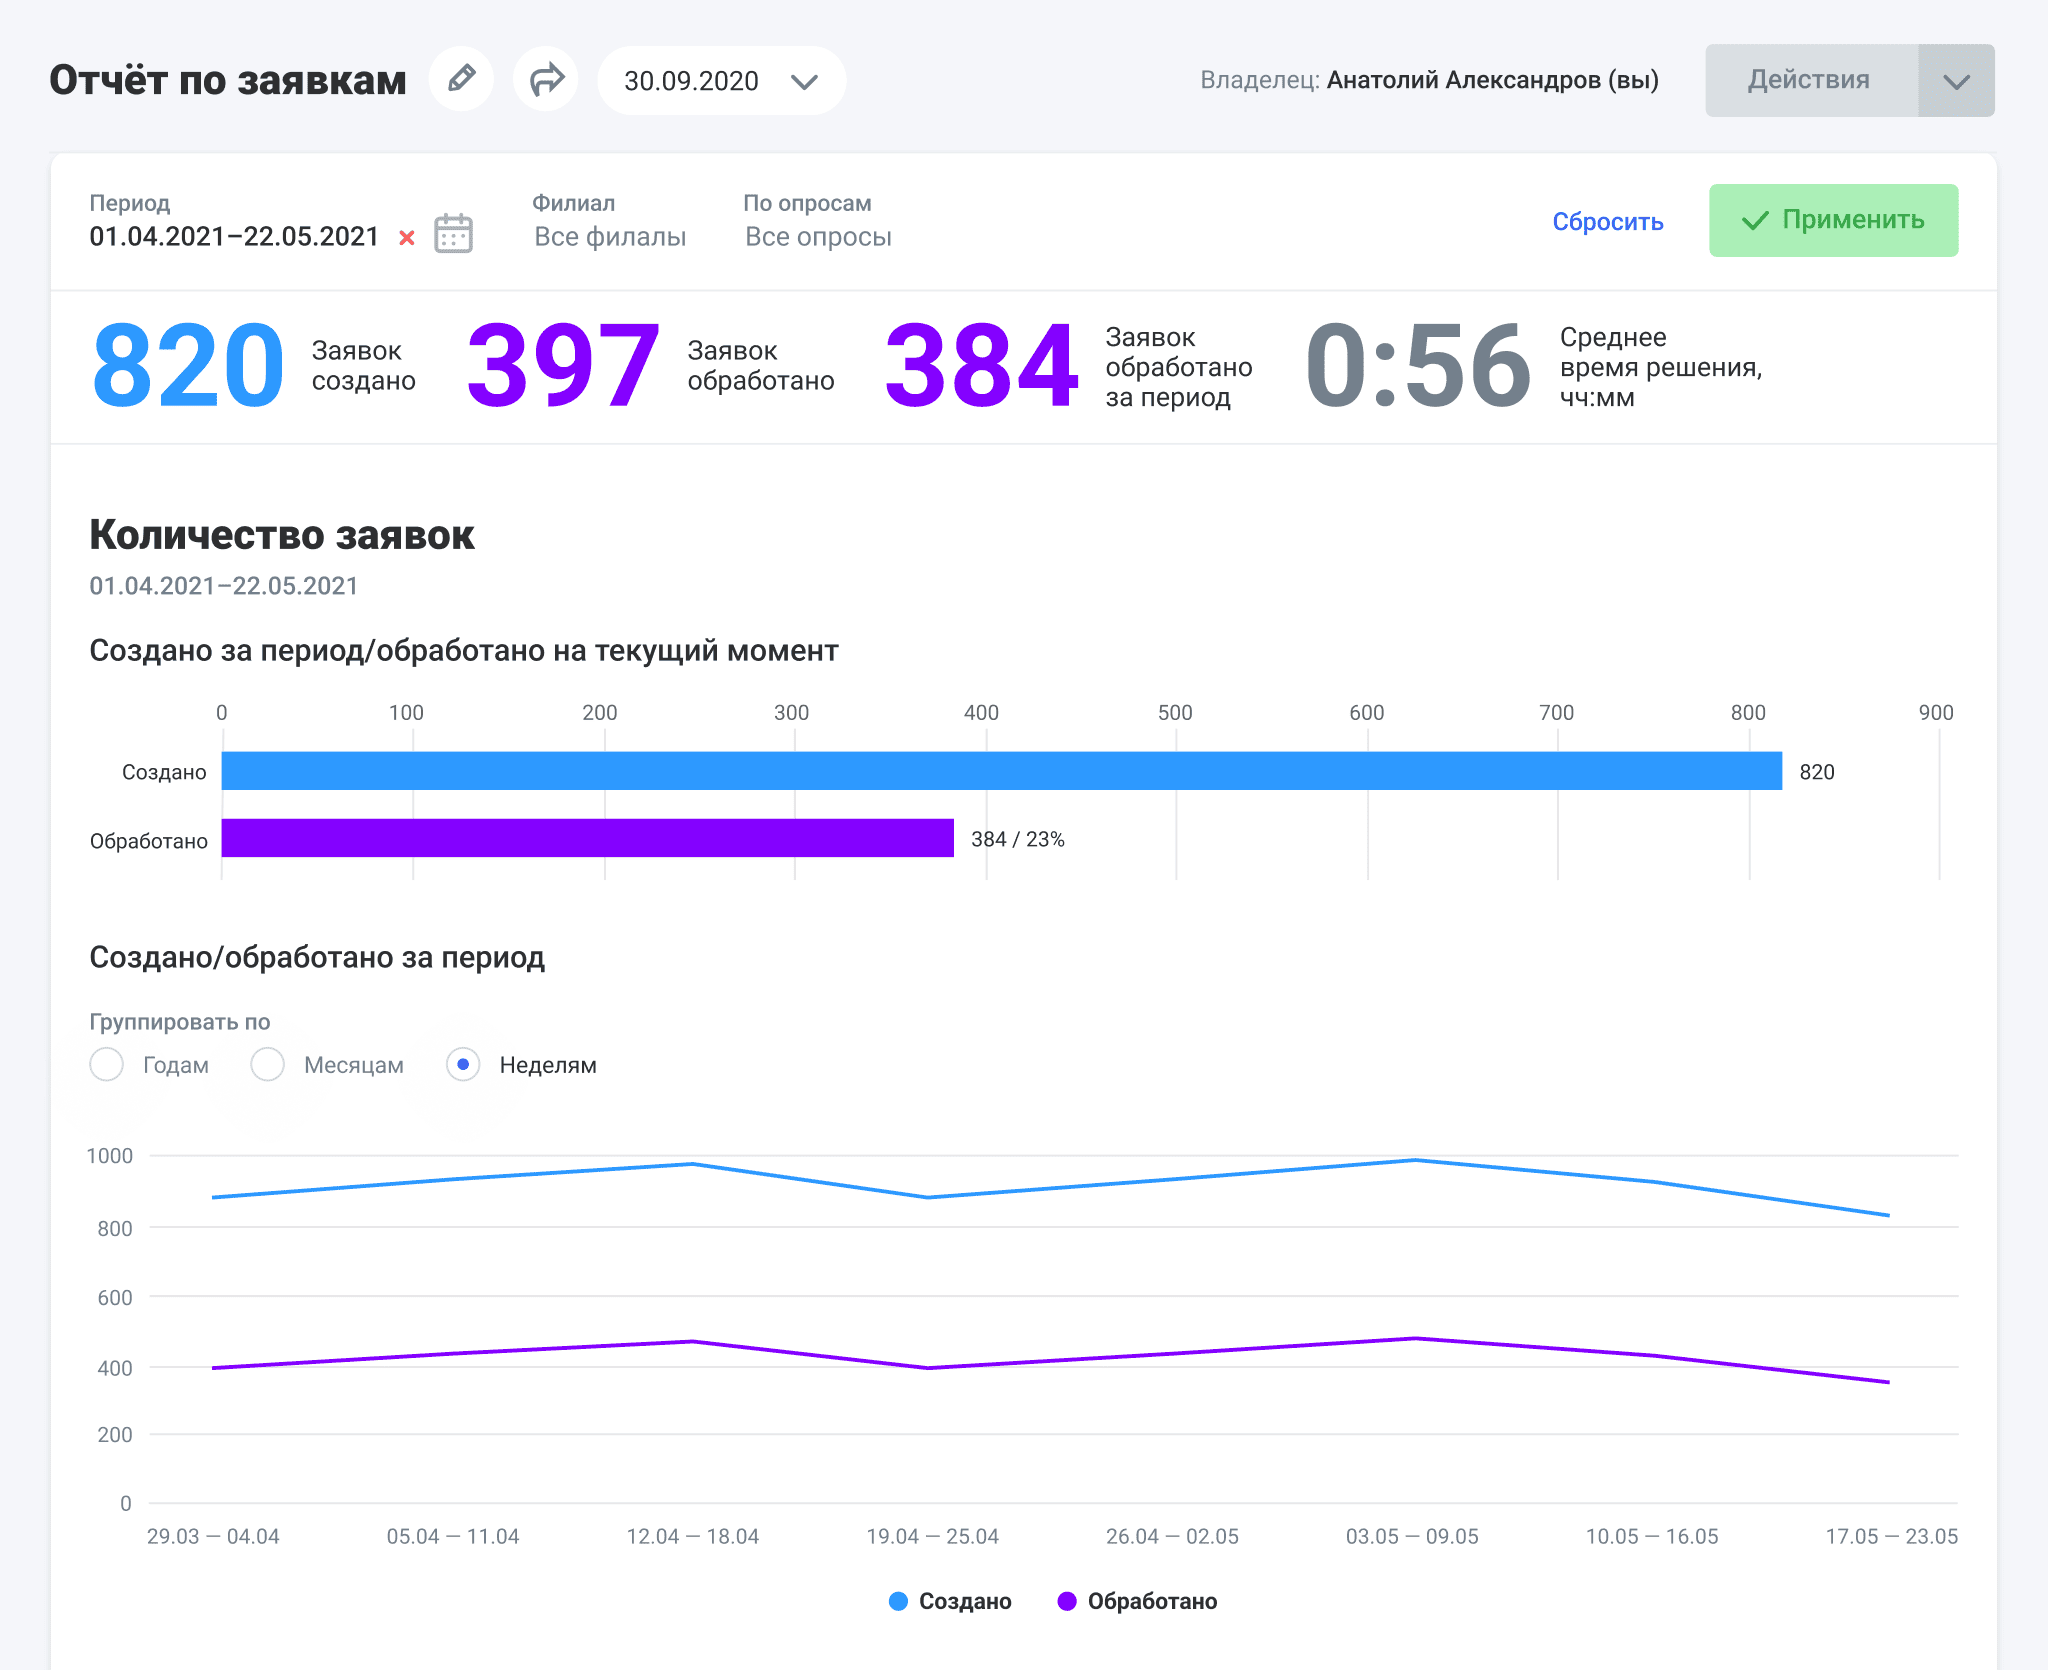The image size is (2048, 1670).
Task: Click the pencil edit icon by the report title
Action: point(461,79)
